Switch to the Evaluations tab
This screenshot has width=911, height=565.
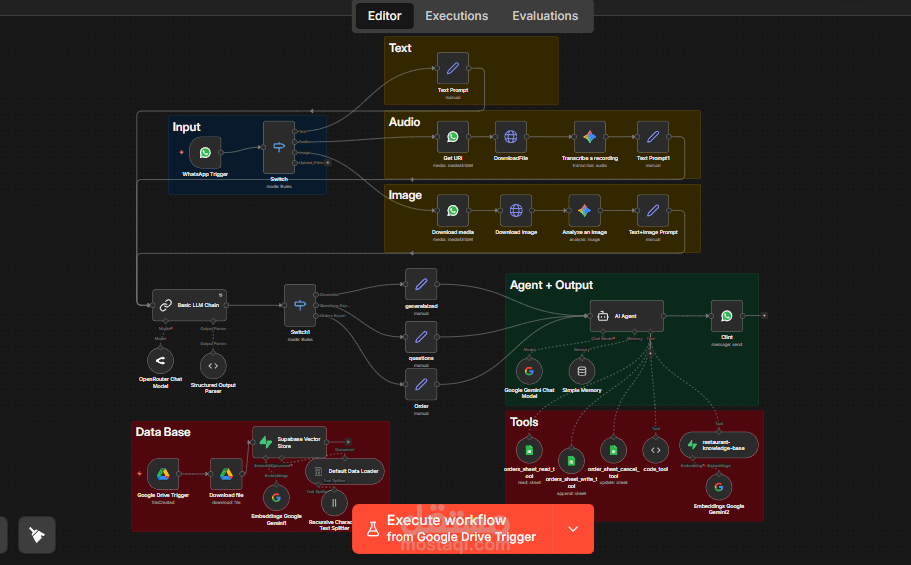pyautogui.click(x=545, y=16)
